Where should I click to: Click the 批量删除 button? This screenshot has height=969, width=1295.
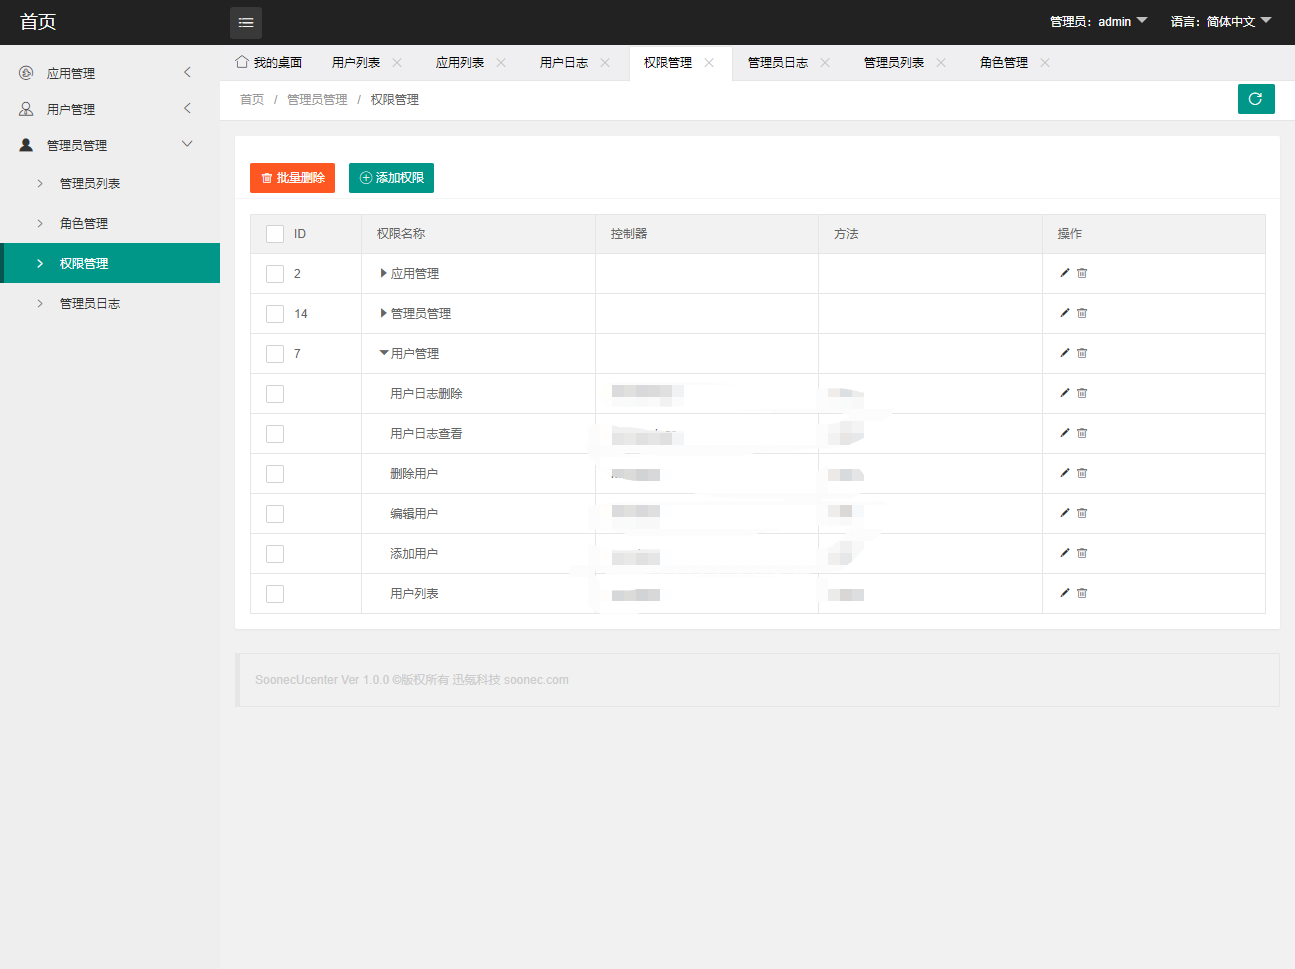tap(292, 178)
